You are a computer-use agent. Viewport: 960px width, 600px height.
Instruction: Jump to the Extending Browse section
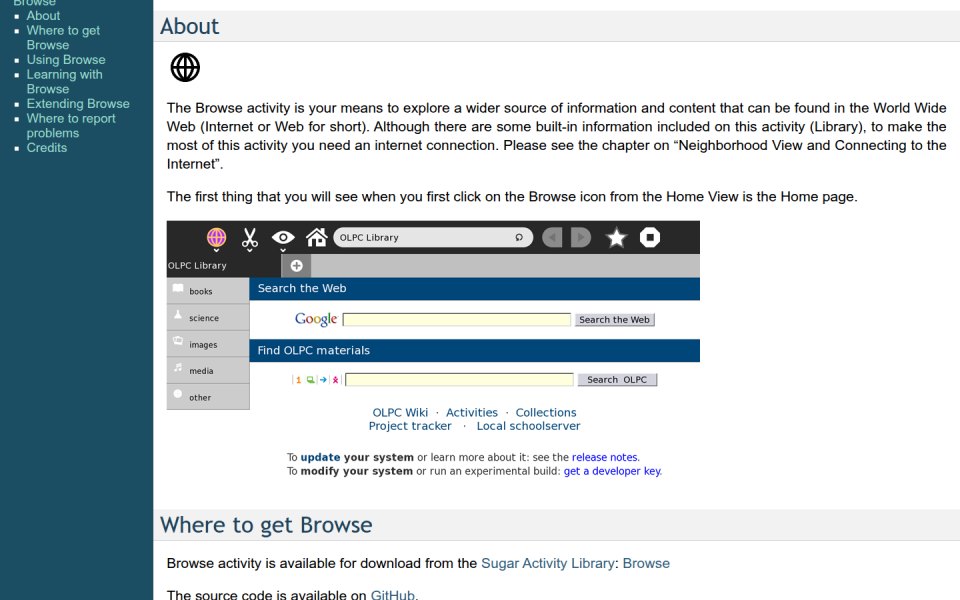coord(78,104)
